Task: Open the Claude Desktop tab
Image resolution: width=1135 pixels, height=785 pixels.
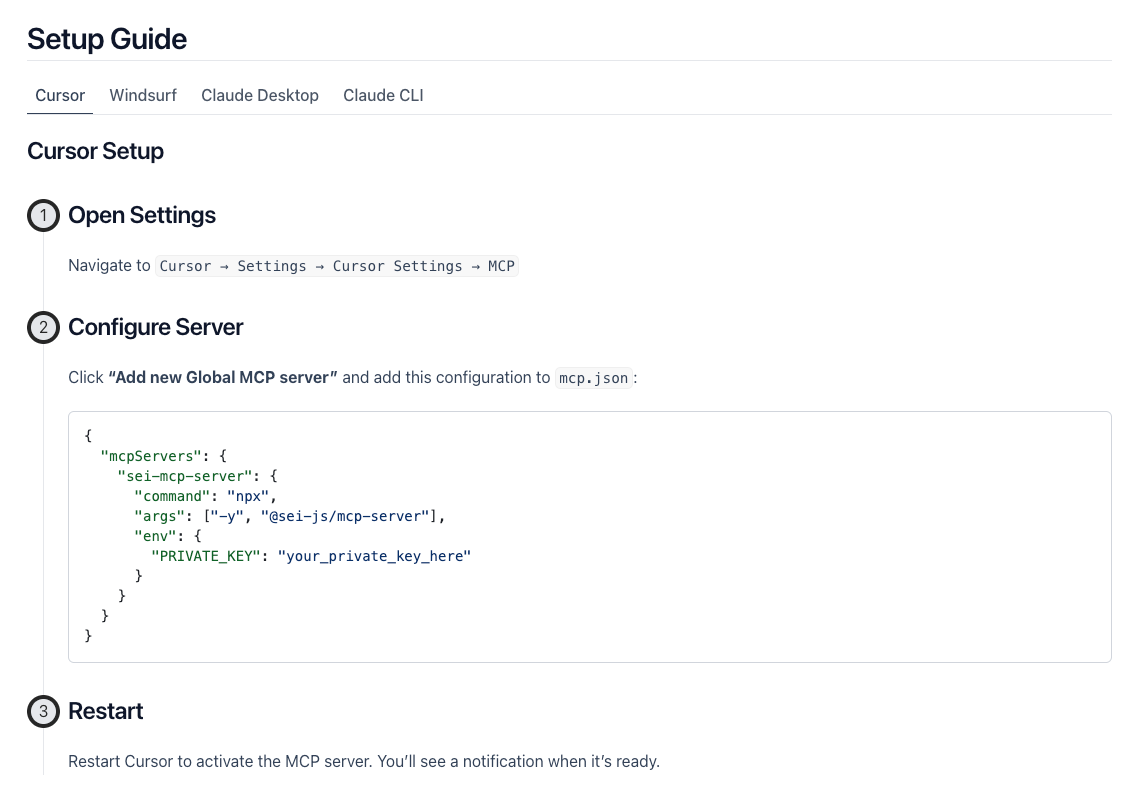Action: tap(260, 96)
